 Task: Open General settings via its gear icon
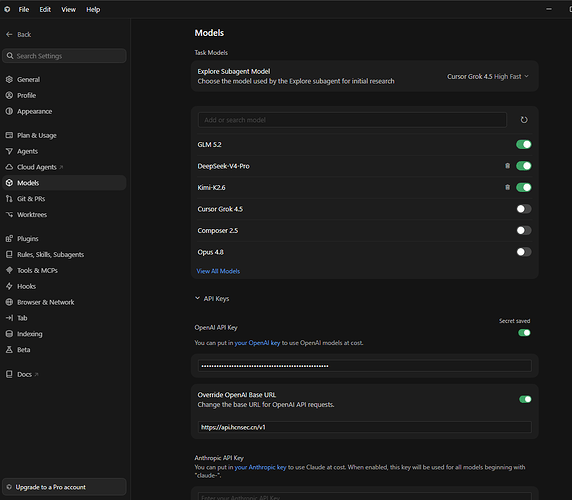pos(9,79)
